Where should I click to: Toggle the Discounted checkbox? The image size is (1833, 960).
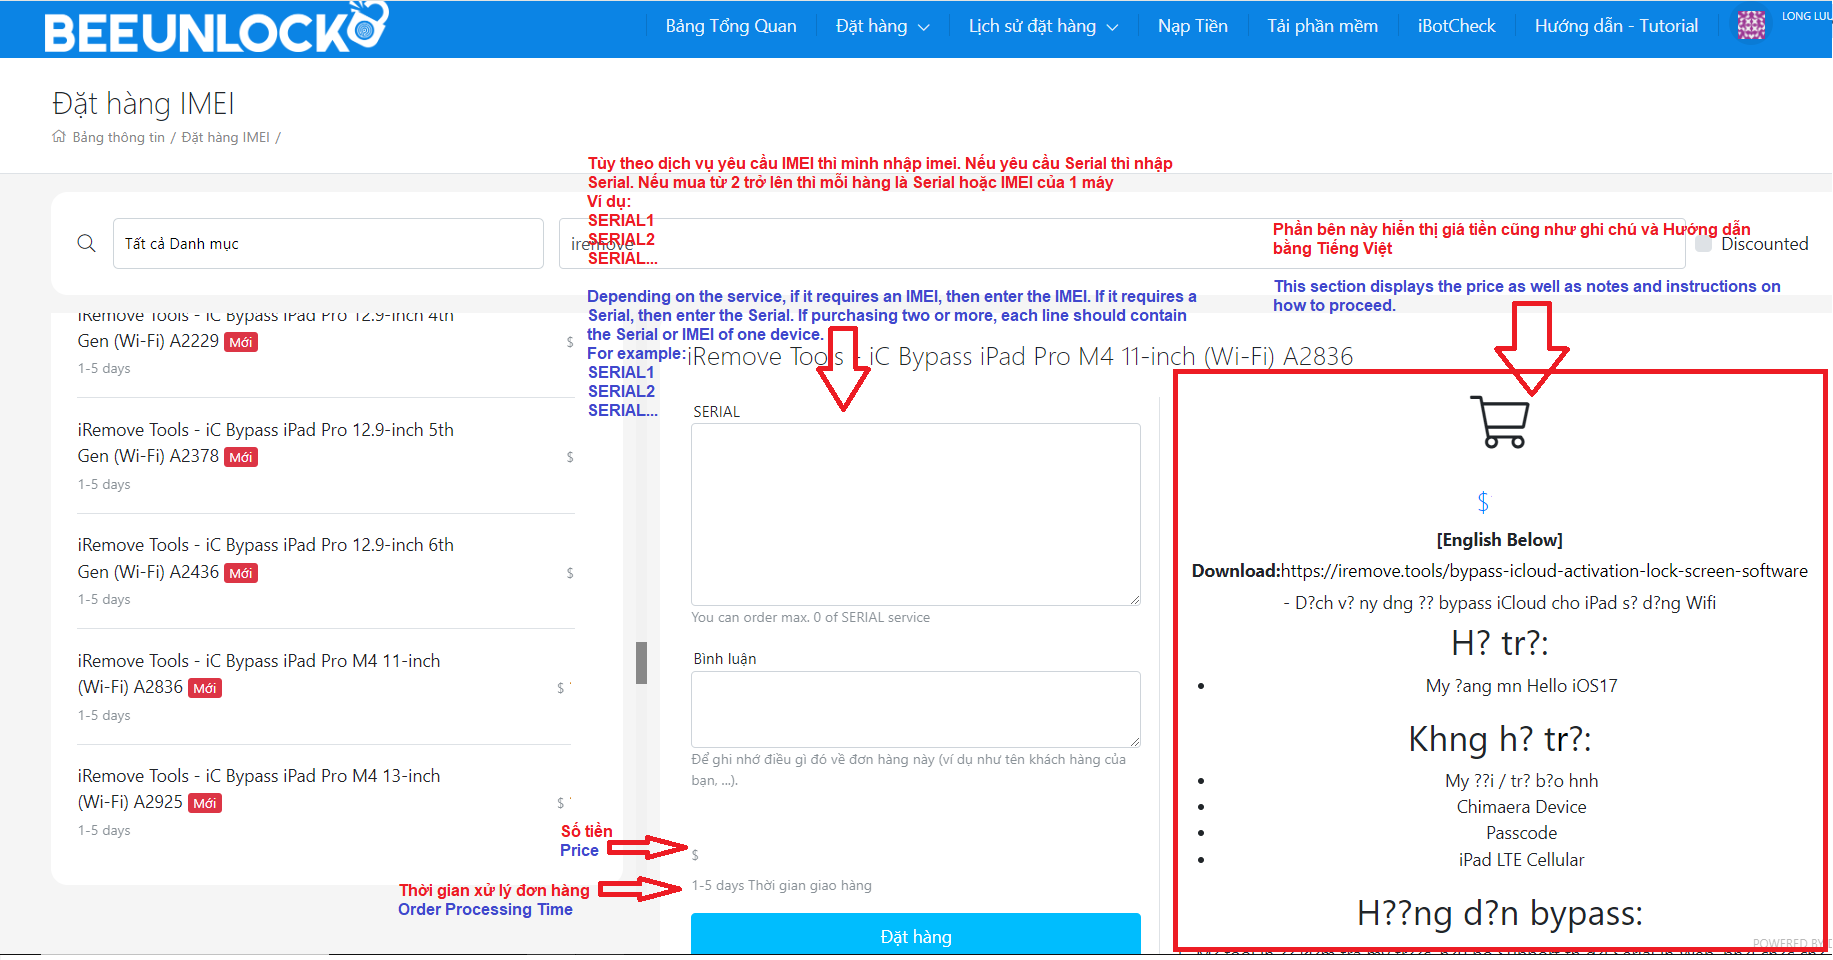1704,243
